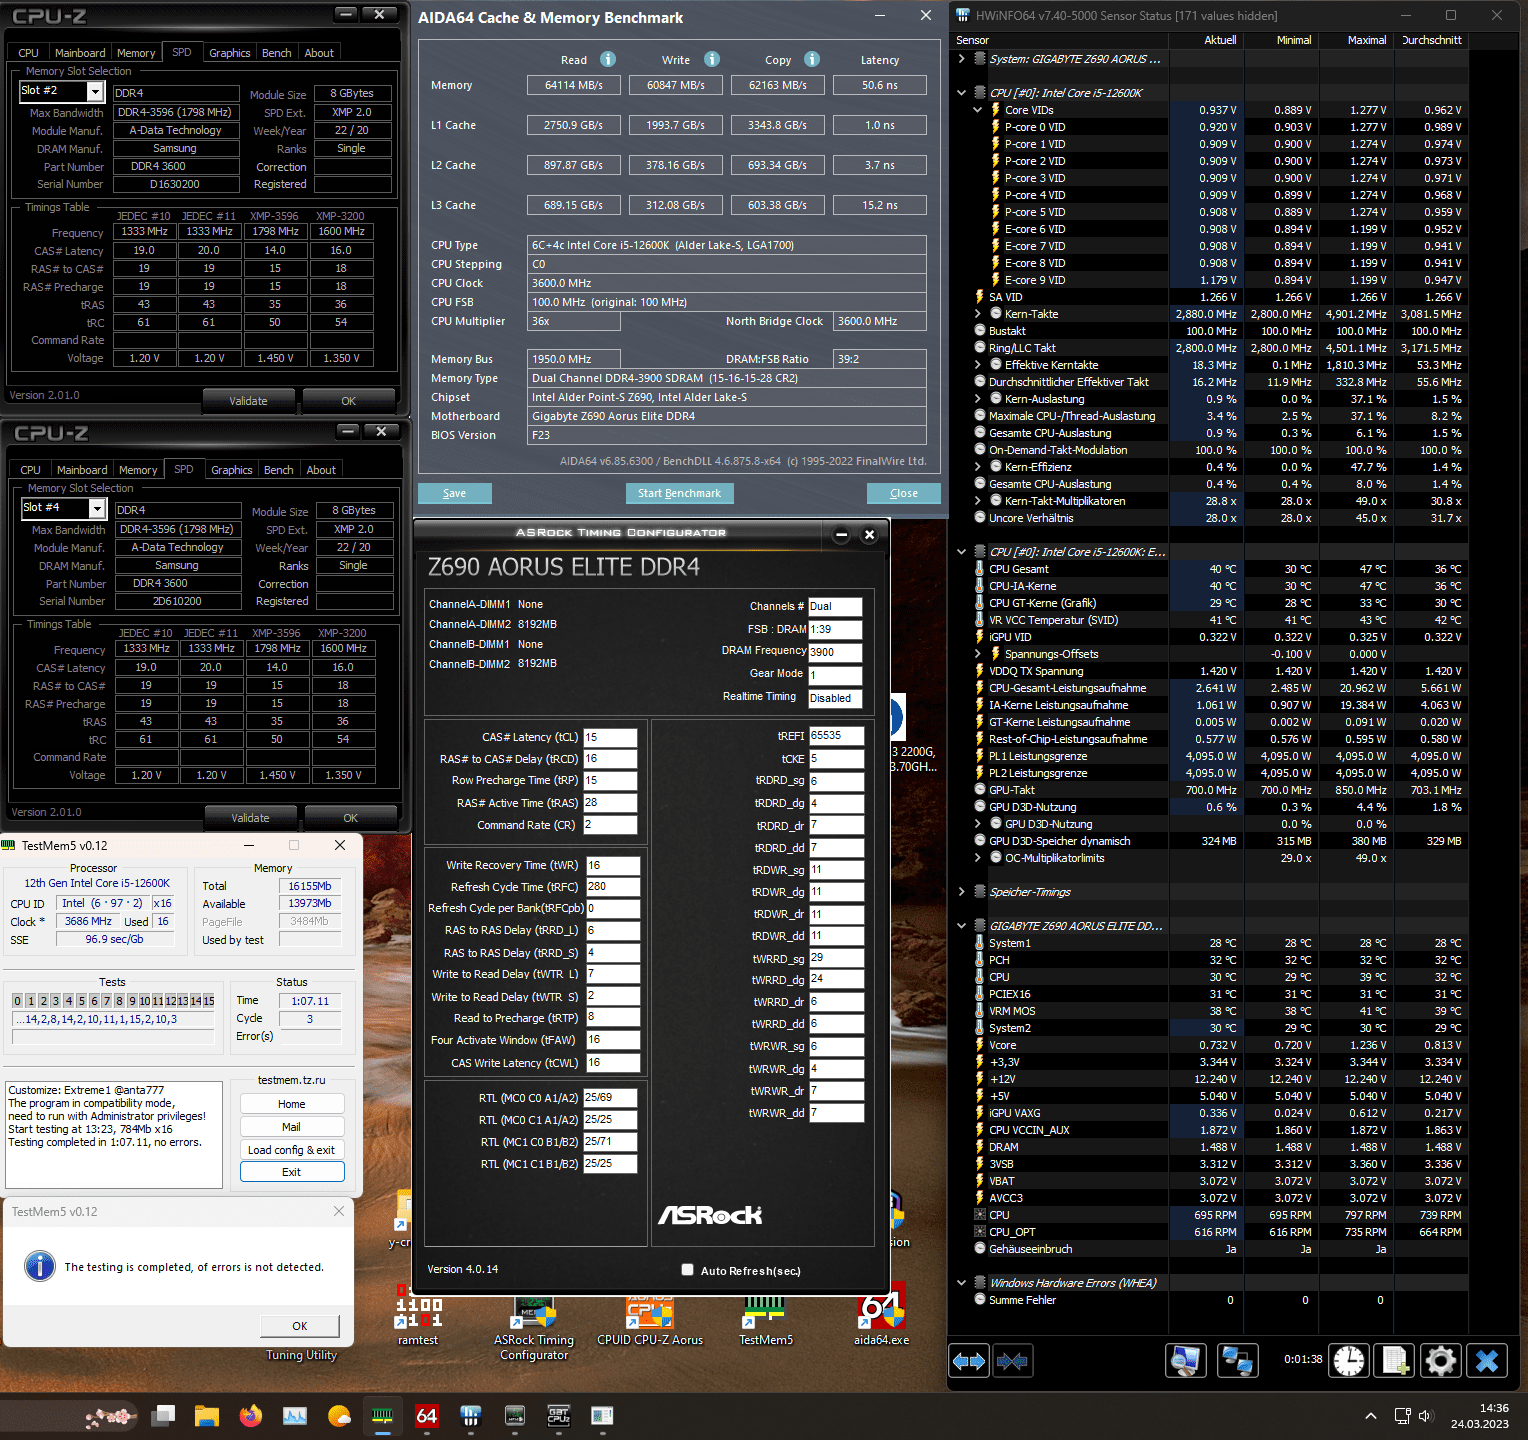This screenshot has width=1528, height=1440.
Task: Click the system tray volume icon
Action: tap(1426, 1416)
